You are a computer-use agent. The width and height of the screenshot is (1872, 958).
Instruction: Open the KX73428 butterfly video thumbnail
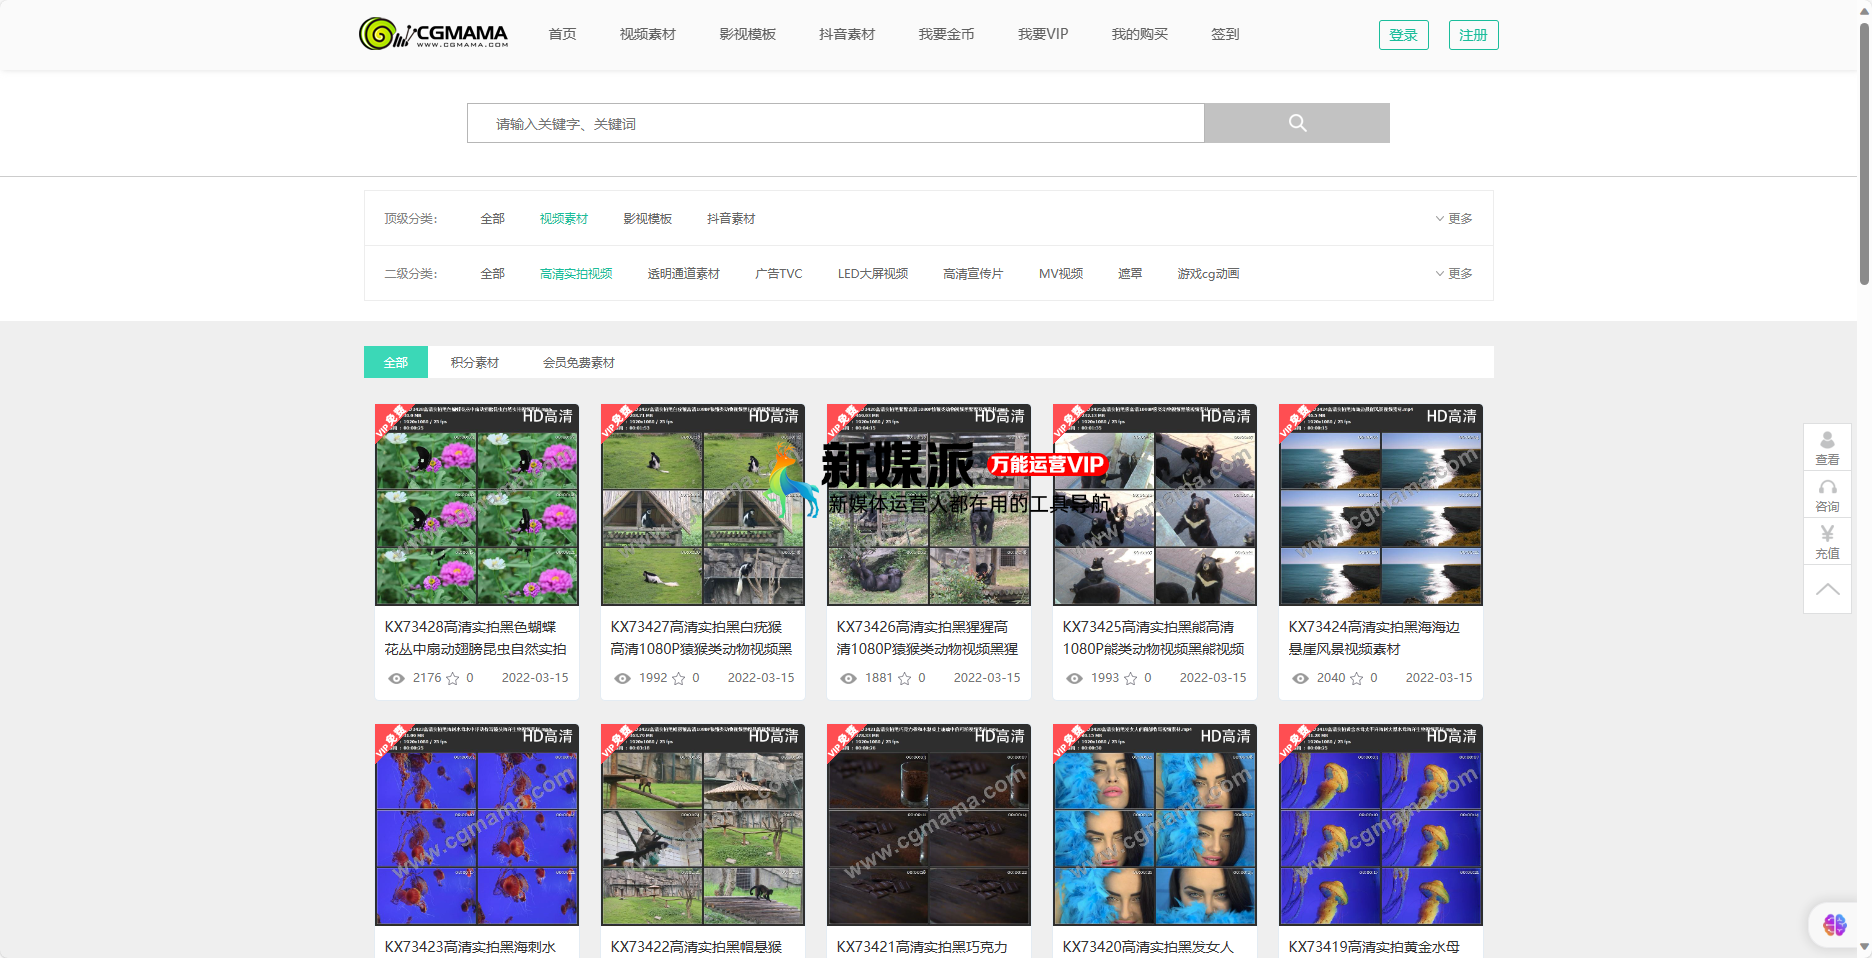[x=477, y=505]
